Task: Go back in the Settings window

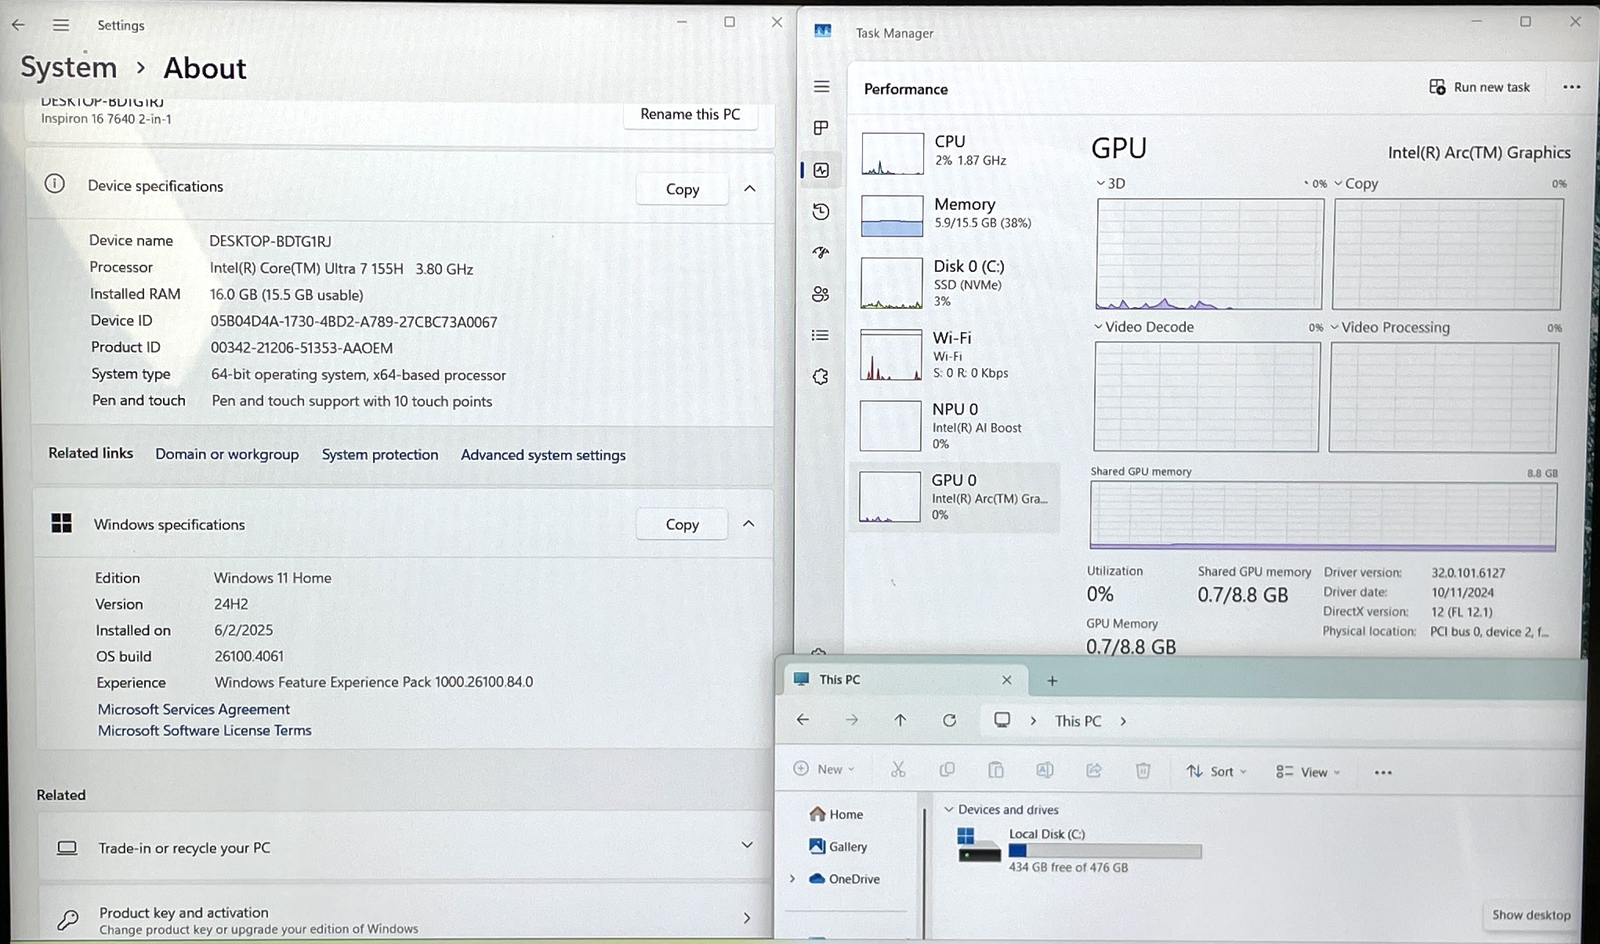Action: point(18,25)
